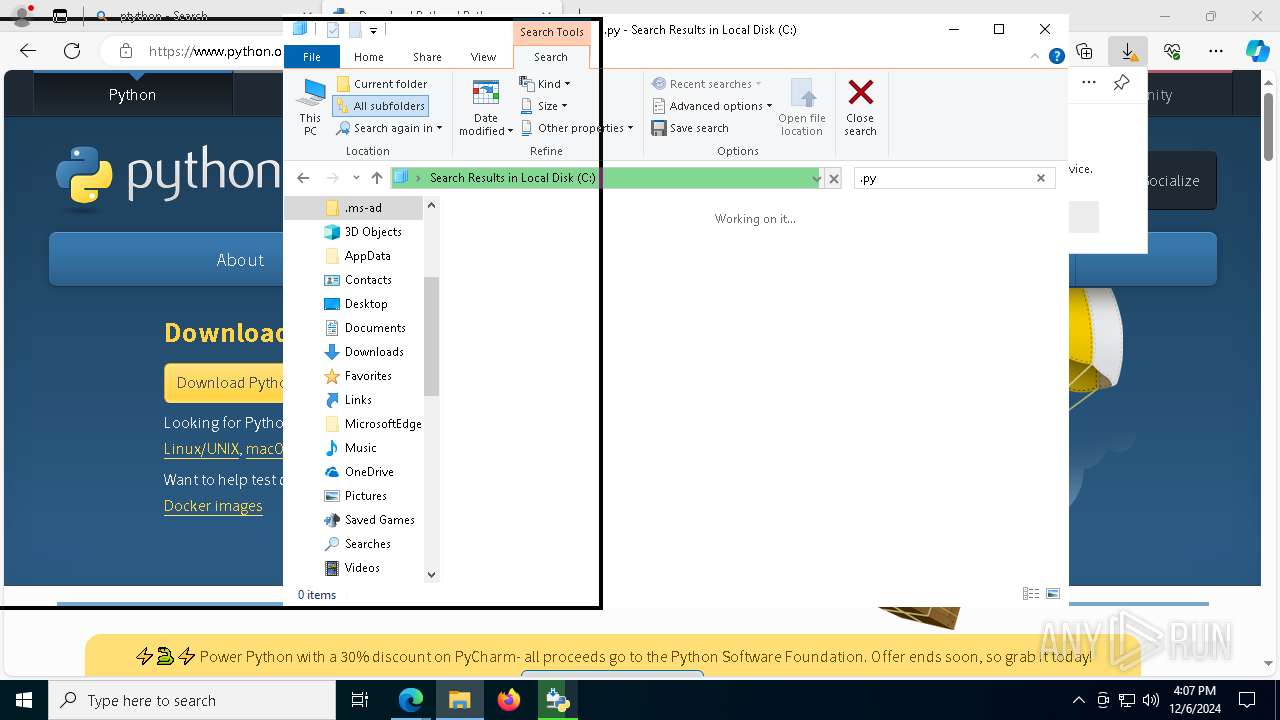Screen dimensions: 1280x720
Task: Open recent locations chevron in Explorer
Action: (356, 178)
